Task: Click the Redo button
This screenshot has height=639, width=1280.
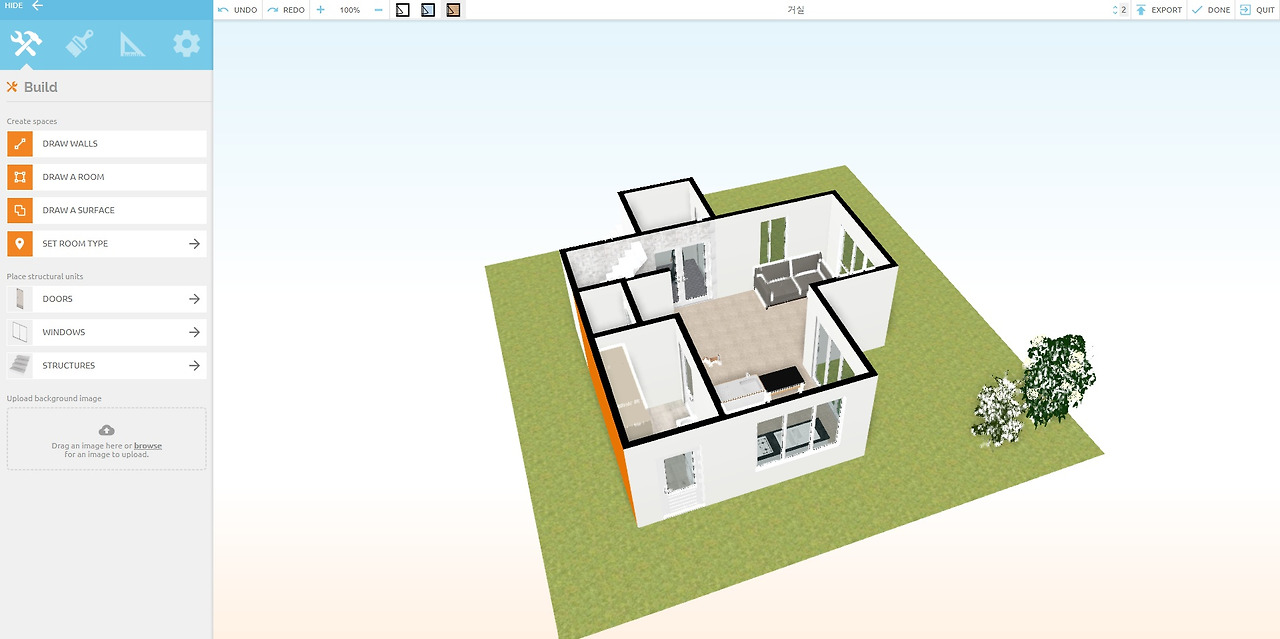Action: click(286, 10)
